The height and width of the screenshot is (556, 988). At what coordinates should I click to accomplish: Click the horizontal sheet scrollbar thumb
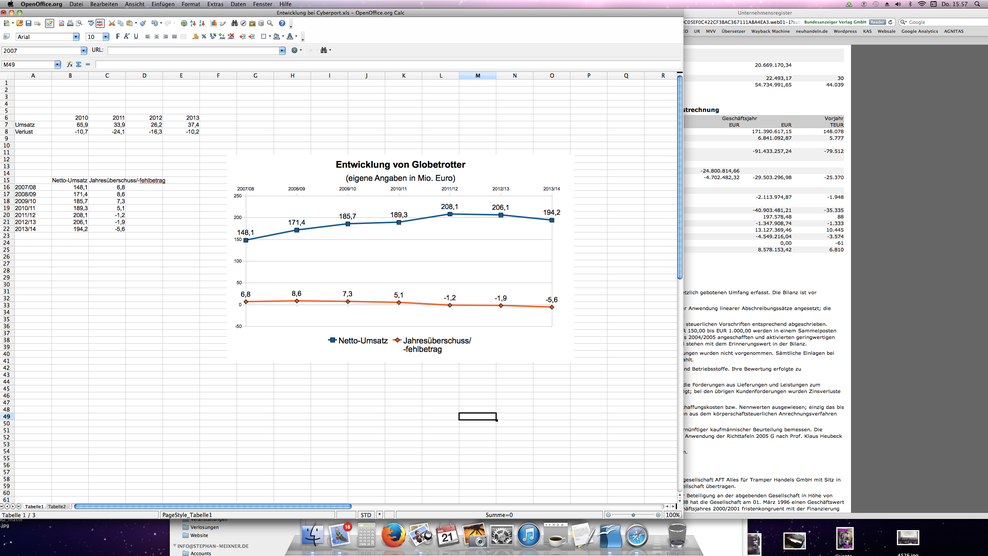pyautogui.click(x=212, y=506)
